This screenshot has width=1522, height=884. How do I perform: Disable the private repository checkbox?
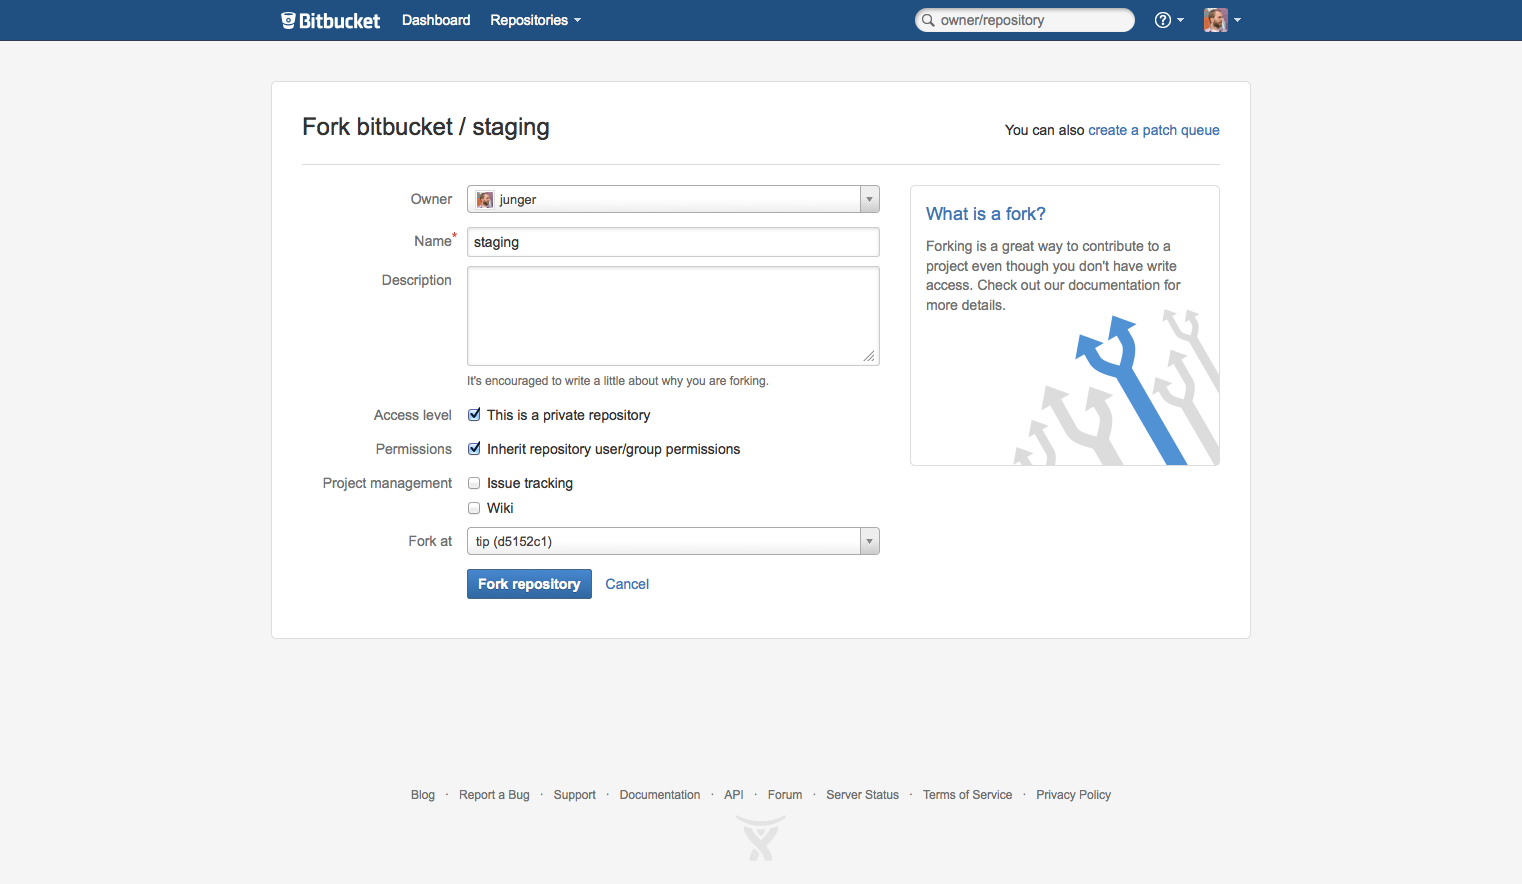[x=474, y=414]
